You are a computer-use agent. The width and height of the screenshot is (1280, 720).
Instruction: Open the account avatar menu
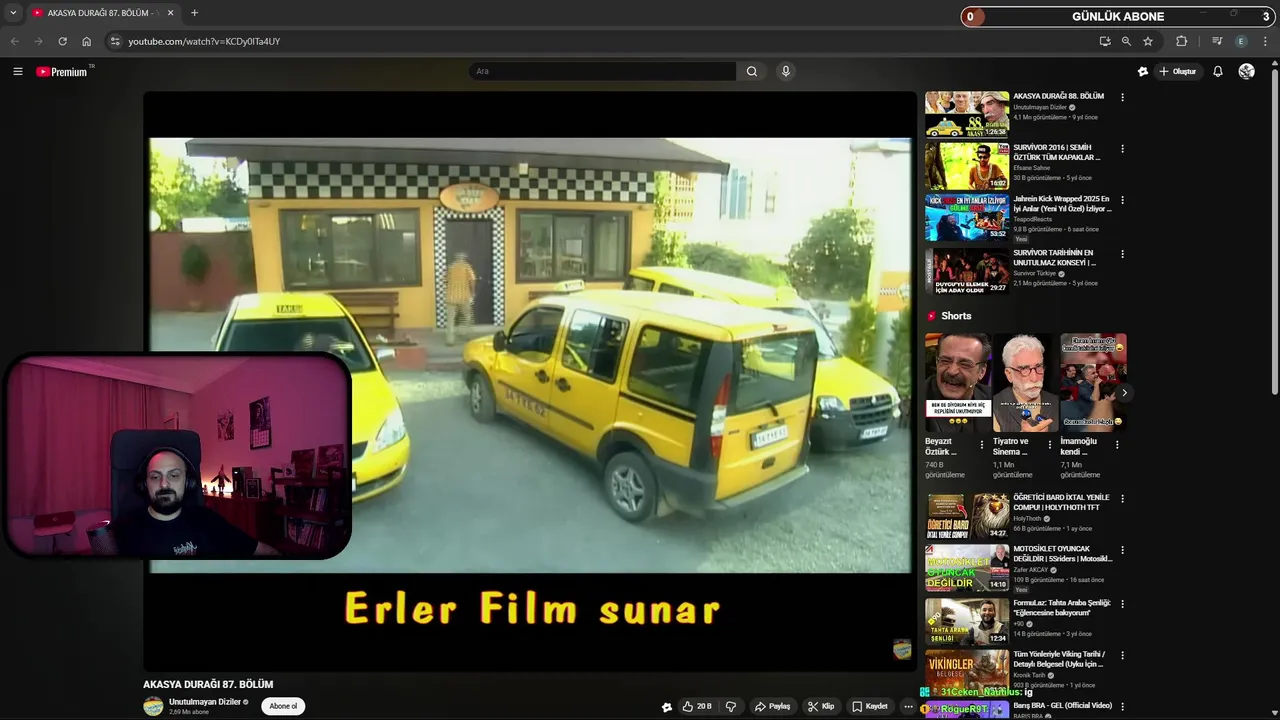[1246, 71]
